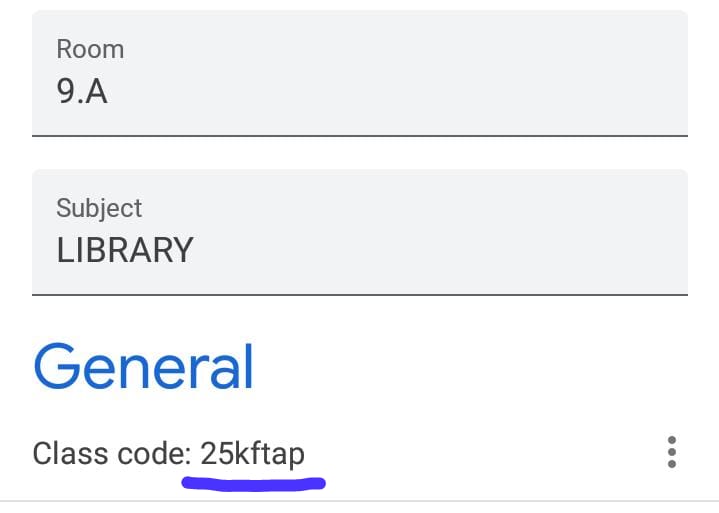This screenshot has width=719, height=513.
Task: Click the bottom border line of Room field
Action: 360,136
